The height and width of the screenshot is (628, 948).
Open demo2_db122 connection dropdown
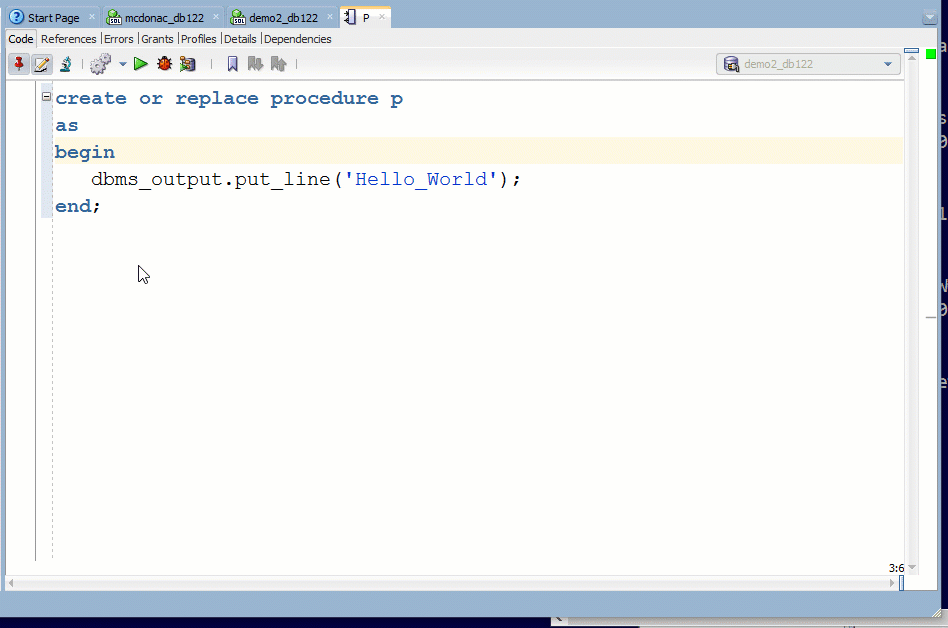pyautogui.click(x=887, y=64)
